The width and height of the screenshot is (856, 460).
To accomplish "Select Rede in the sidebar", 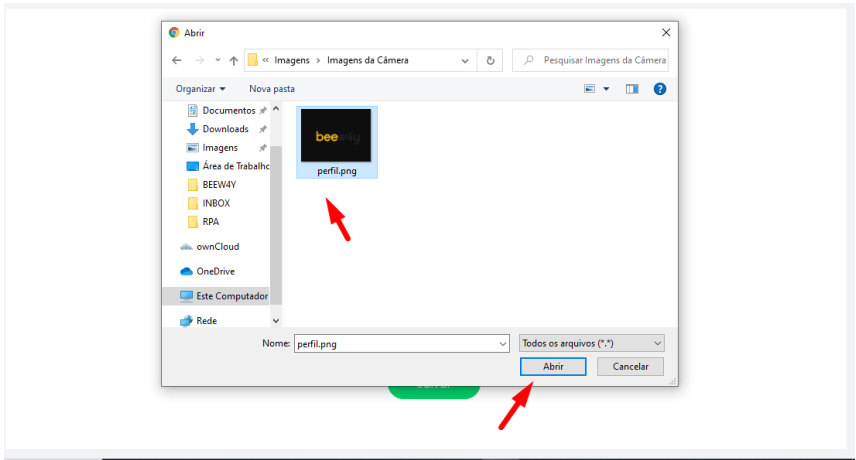I will pos(199,321).
